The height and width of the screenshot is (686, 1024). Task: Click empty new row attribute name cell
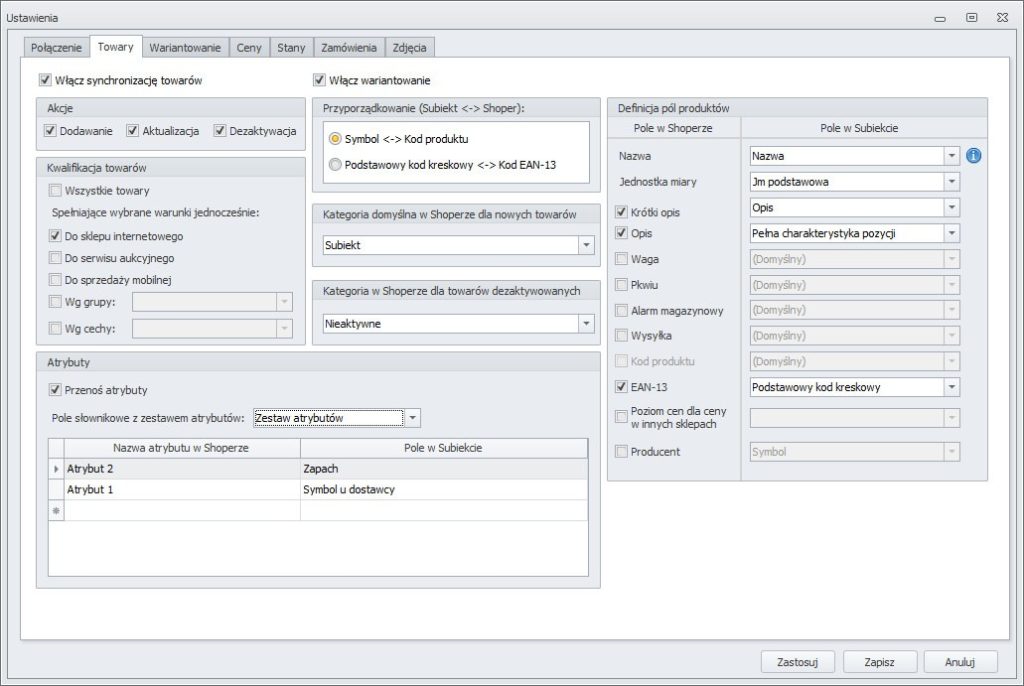tap(182, 510)
